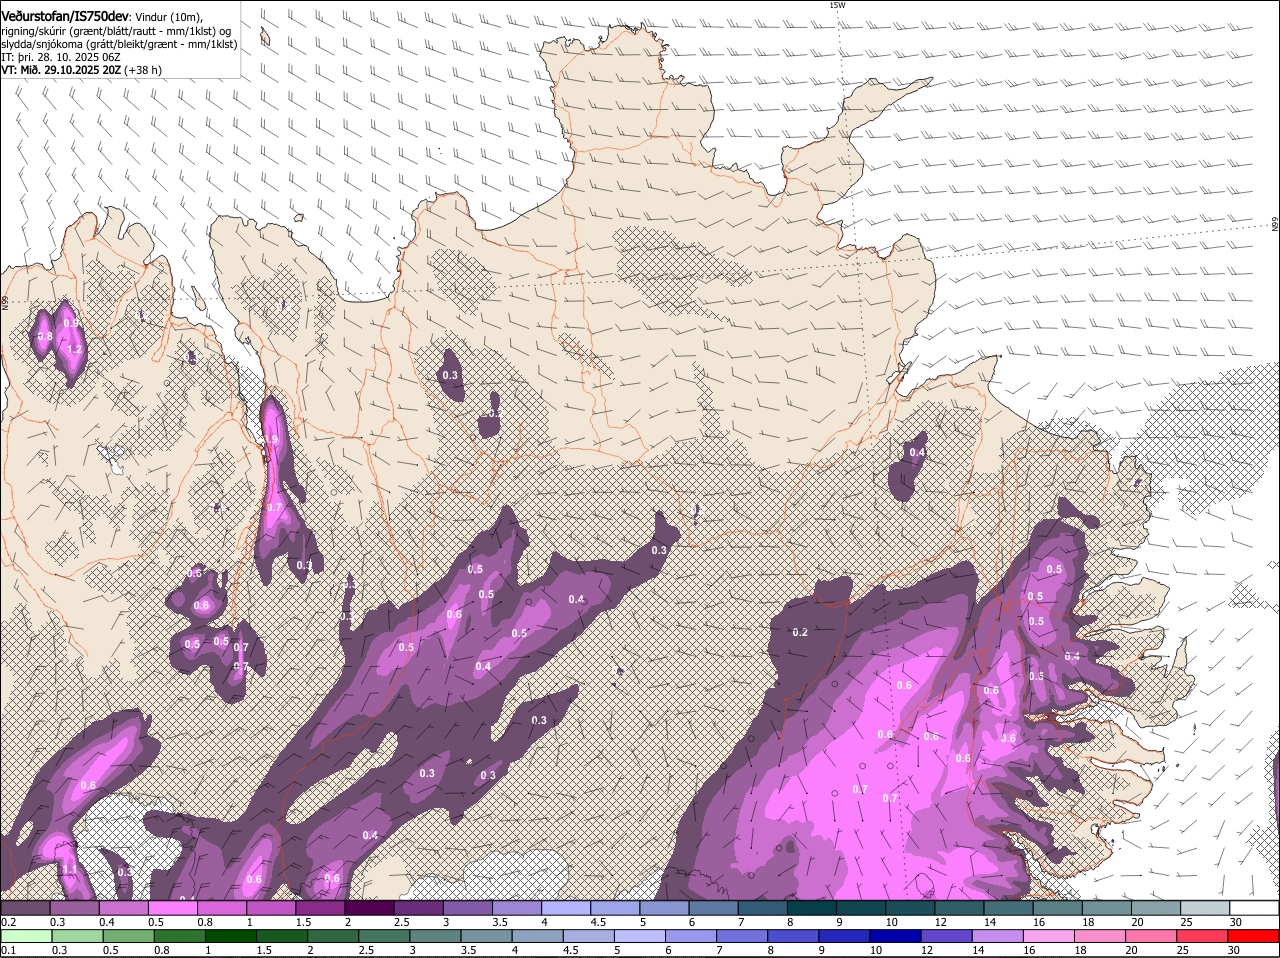Pick upper legend bright pink swatch between 0.5 and 0.8
1280x958 pixels.
[172, 907]
